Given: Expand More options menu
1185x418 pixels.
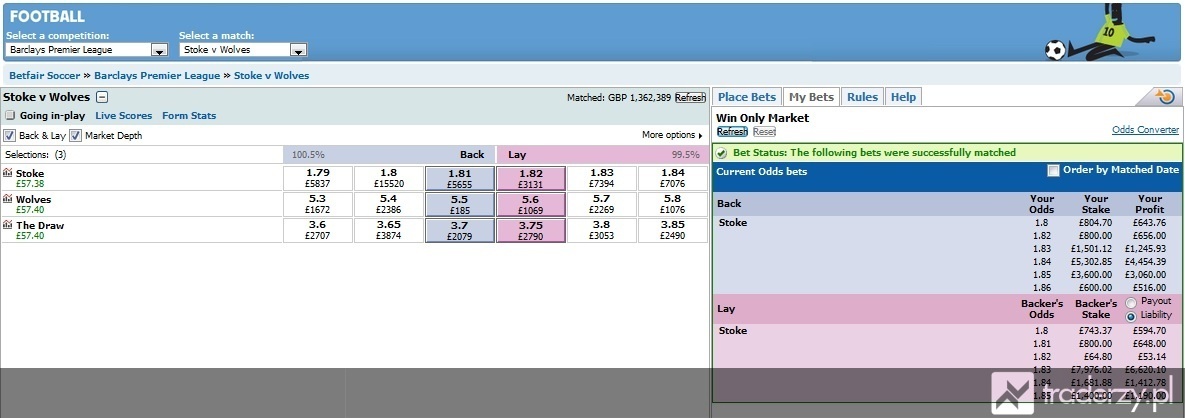Looking at the screenshot, I should (672, 135).
